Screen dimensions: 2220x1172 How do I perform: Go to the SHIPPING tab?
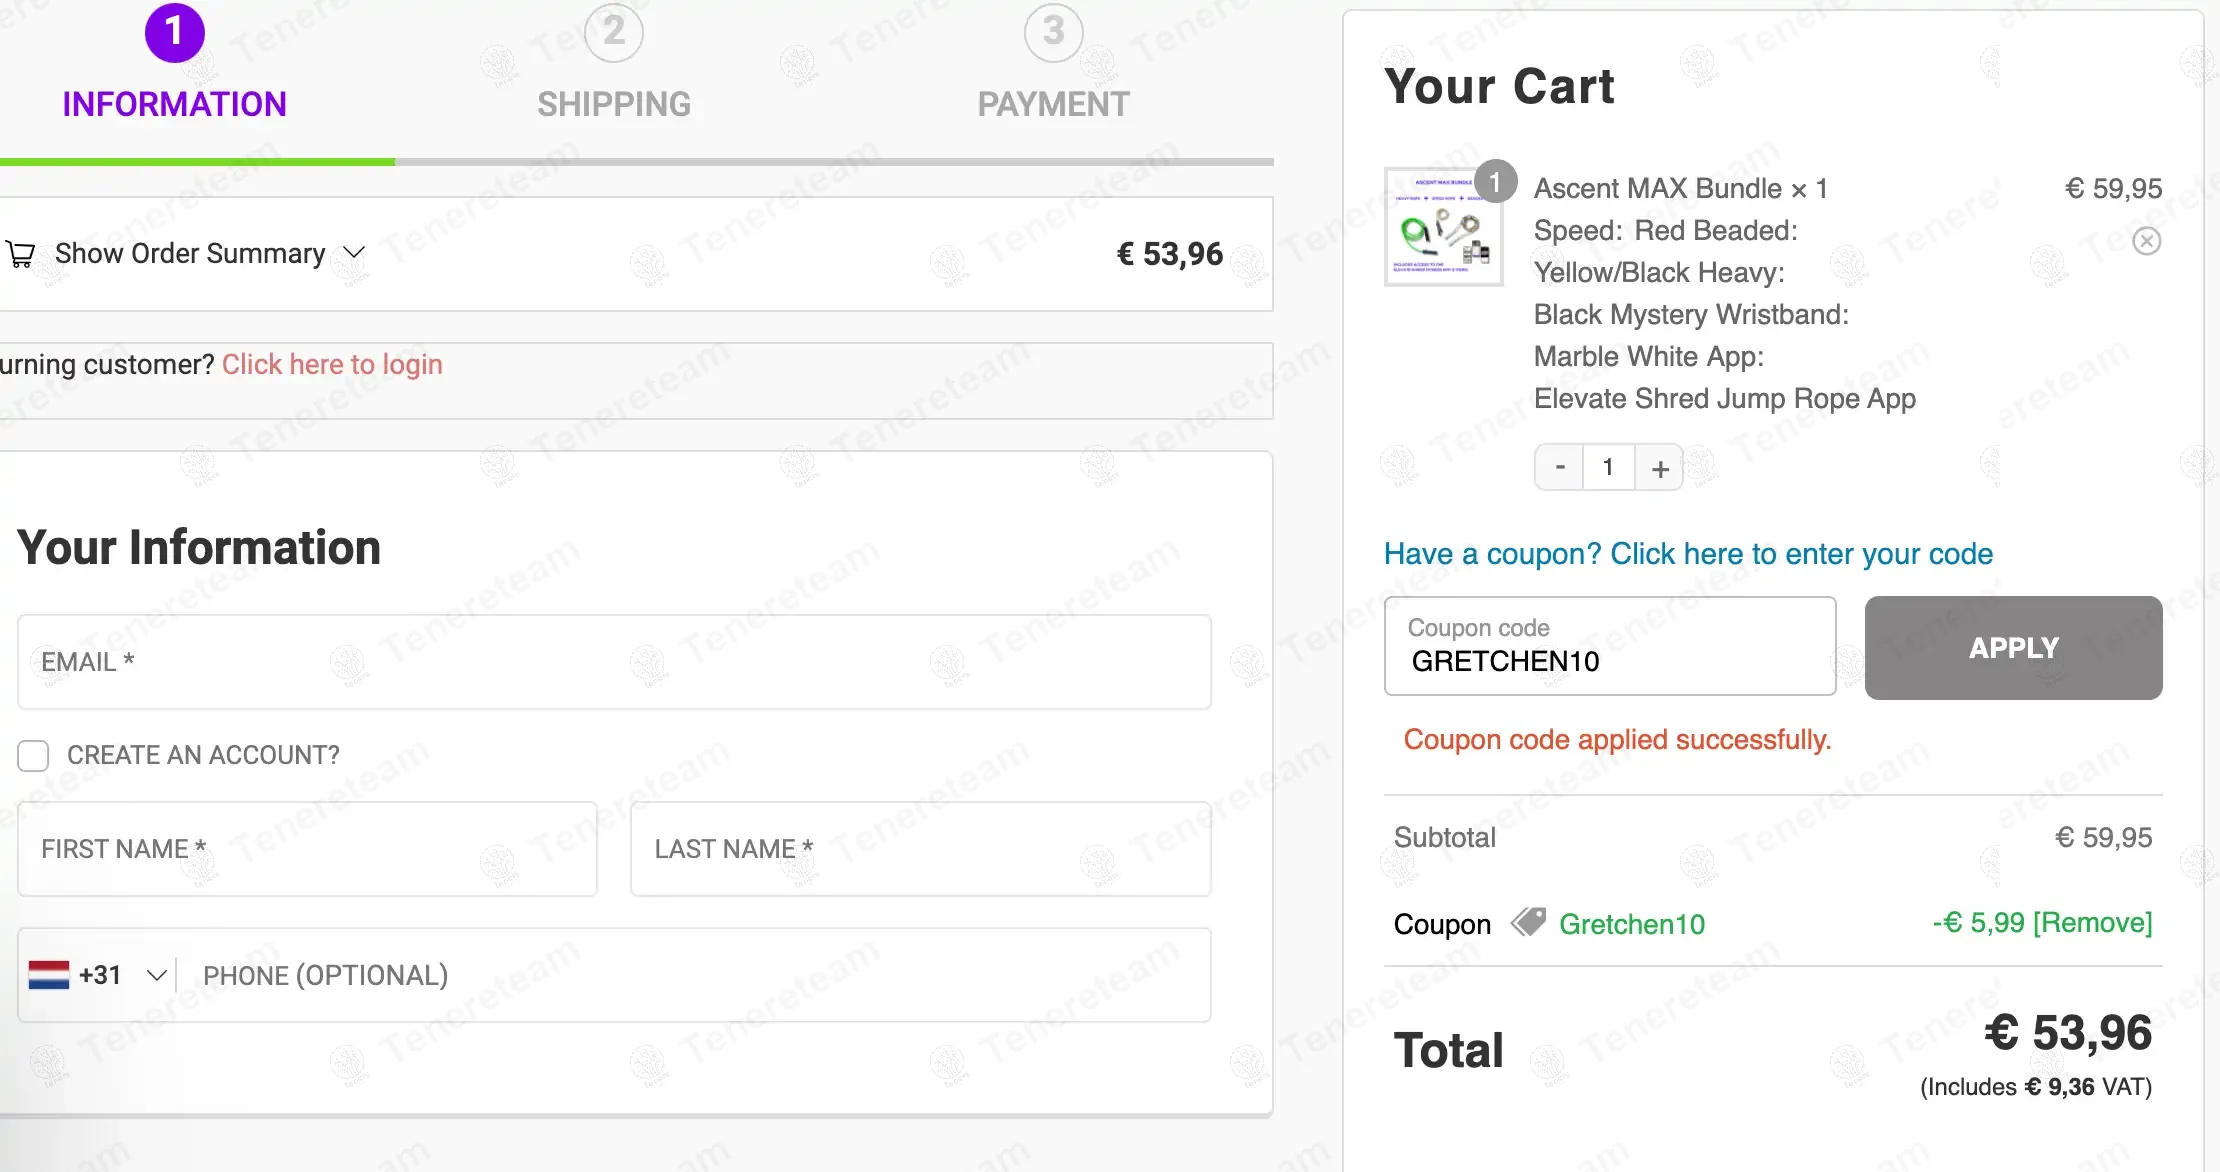click(x=613, y=104)
